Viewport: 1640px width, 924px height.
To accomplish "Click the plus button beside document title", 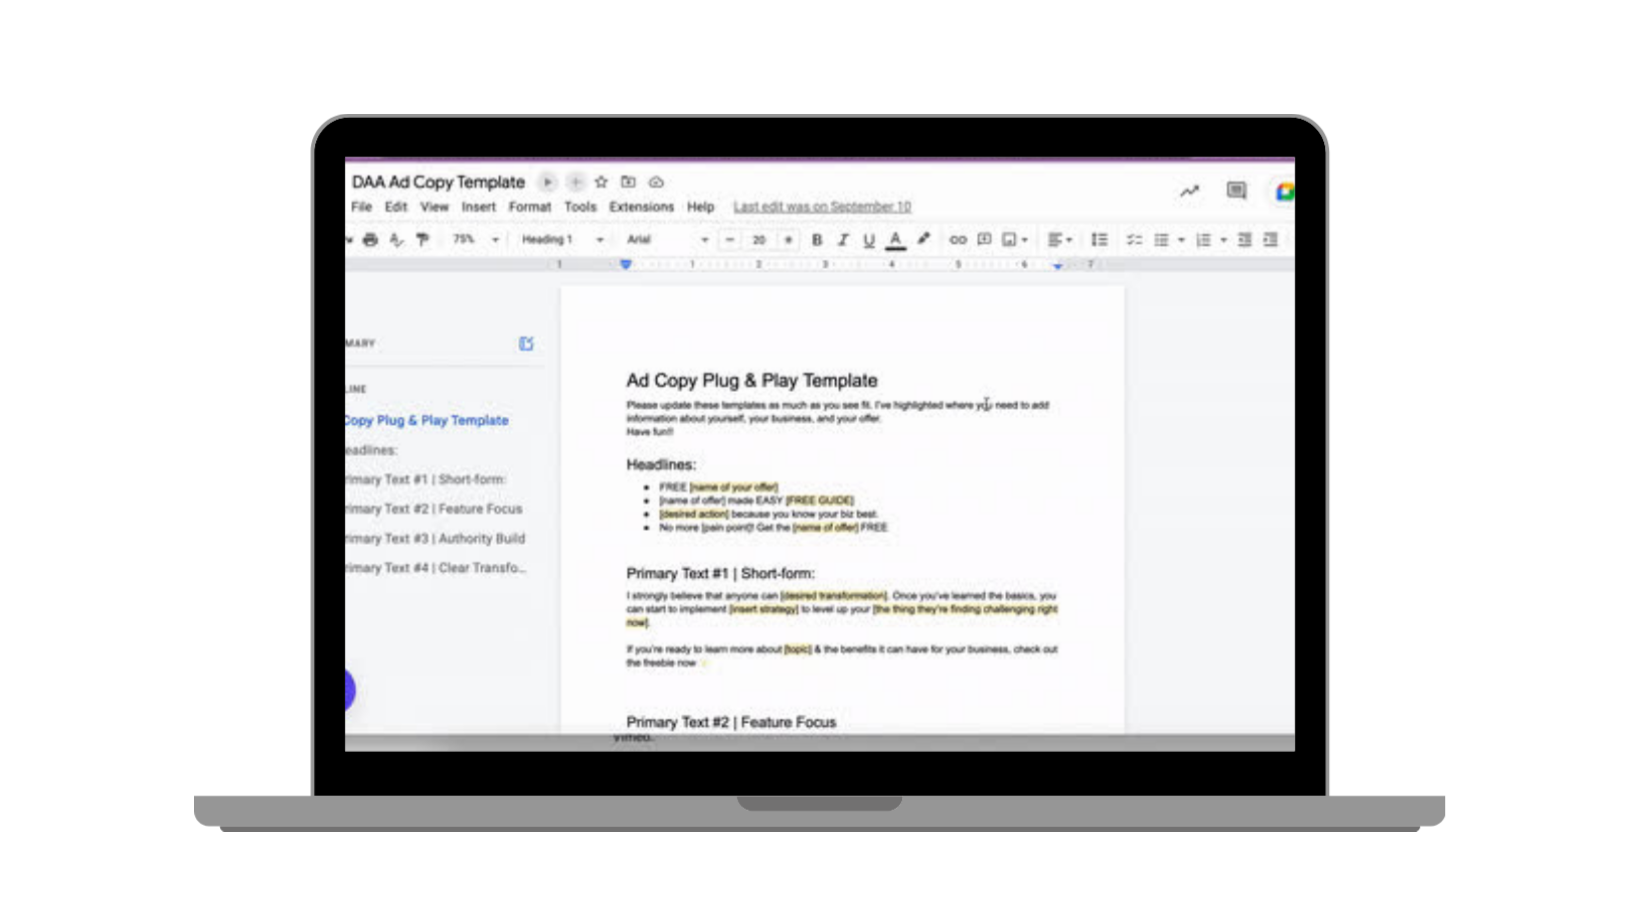I will [575, 182].
